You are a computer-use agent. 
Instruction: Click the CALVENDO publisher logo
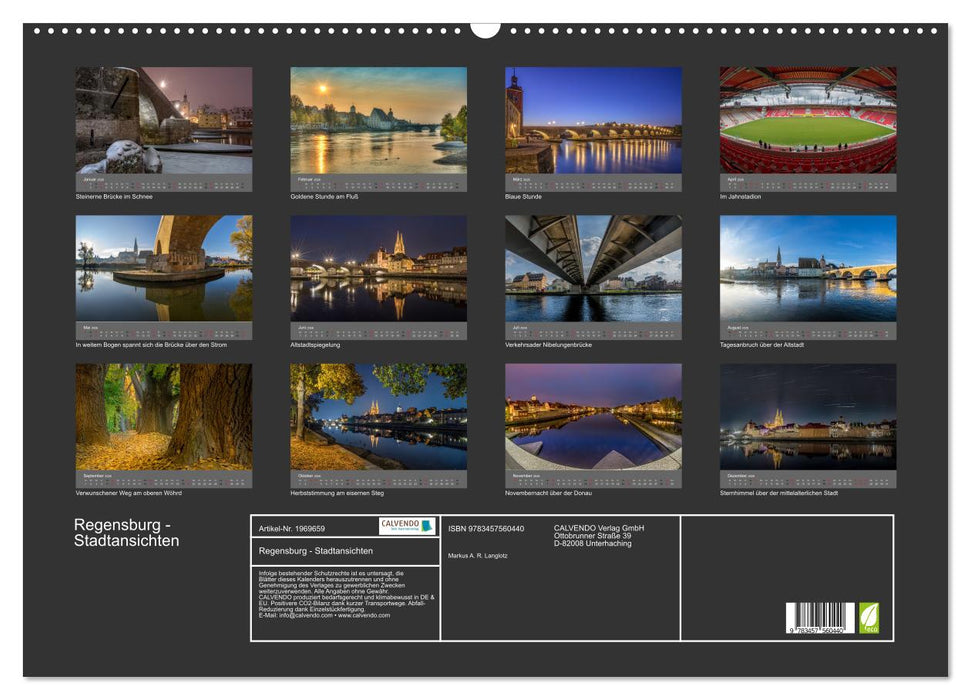(405, 525)
